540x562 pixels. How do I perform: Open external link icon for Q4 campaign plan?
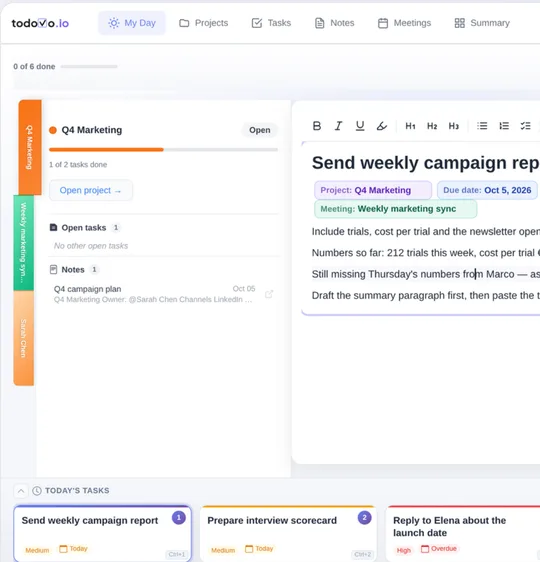[269, 294]
